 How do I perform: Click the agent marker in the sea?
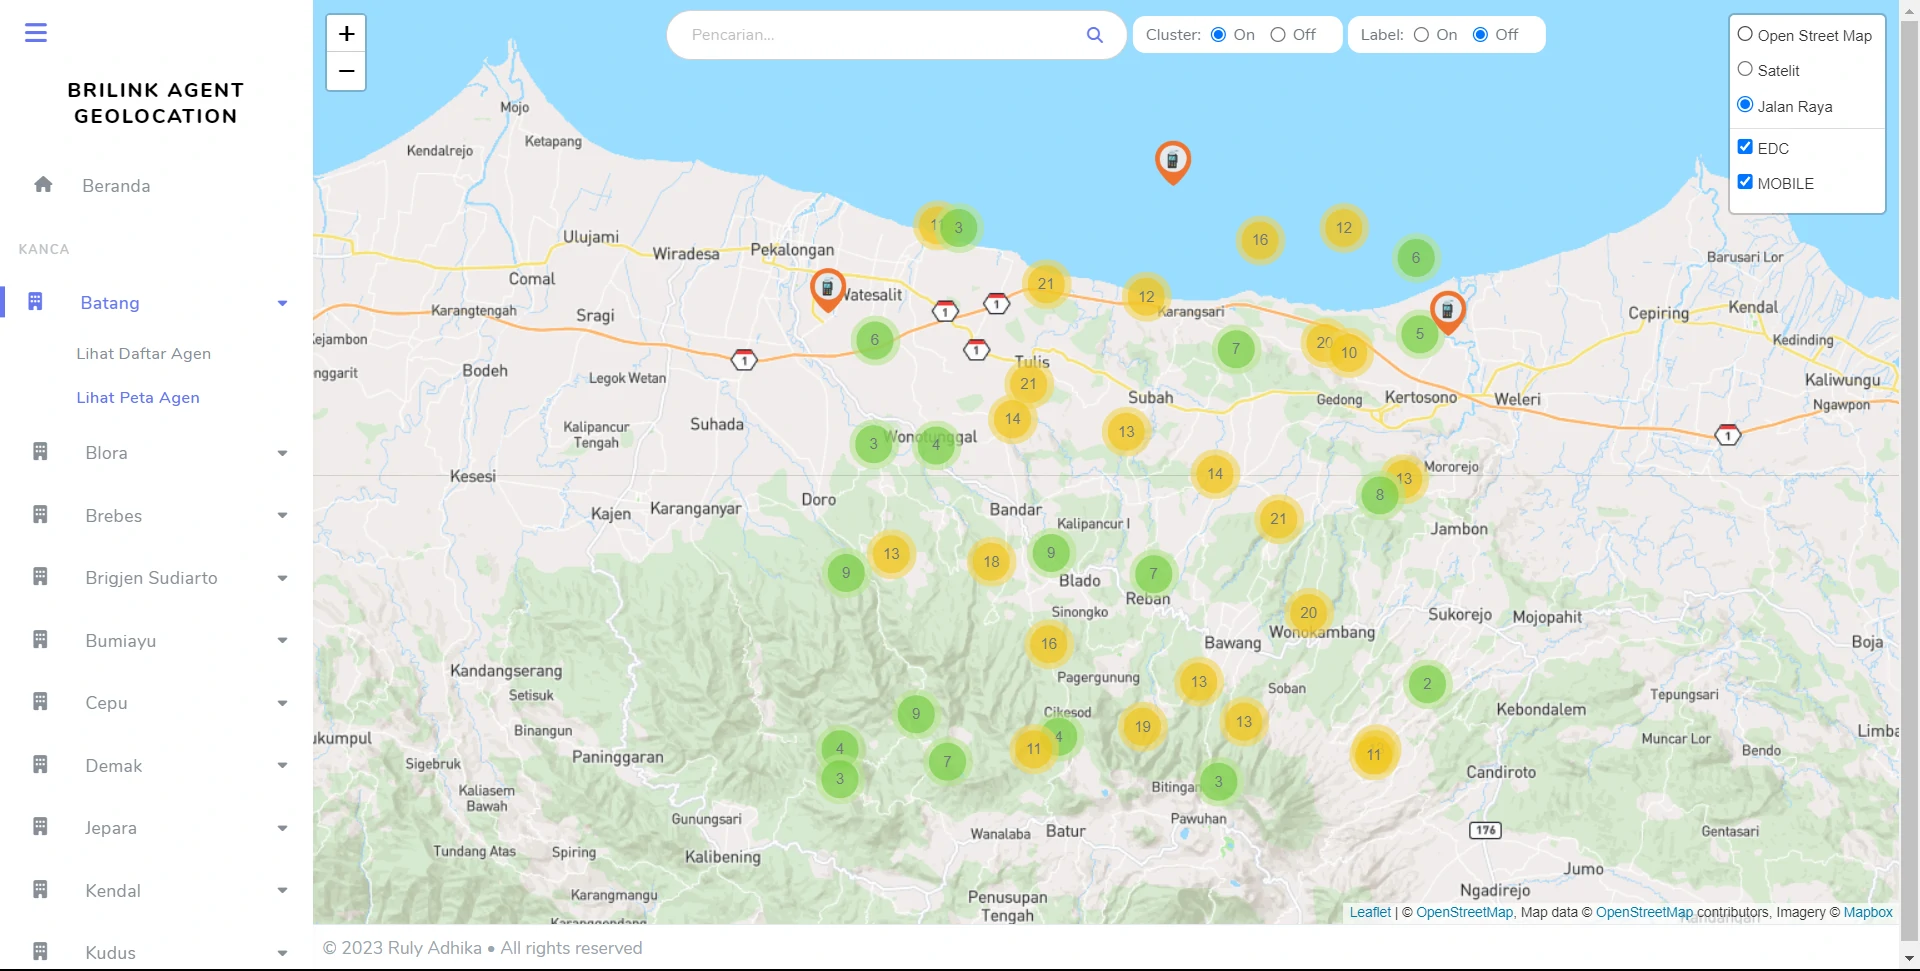(x=1172, y=160)
